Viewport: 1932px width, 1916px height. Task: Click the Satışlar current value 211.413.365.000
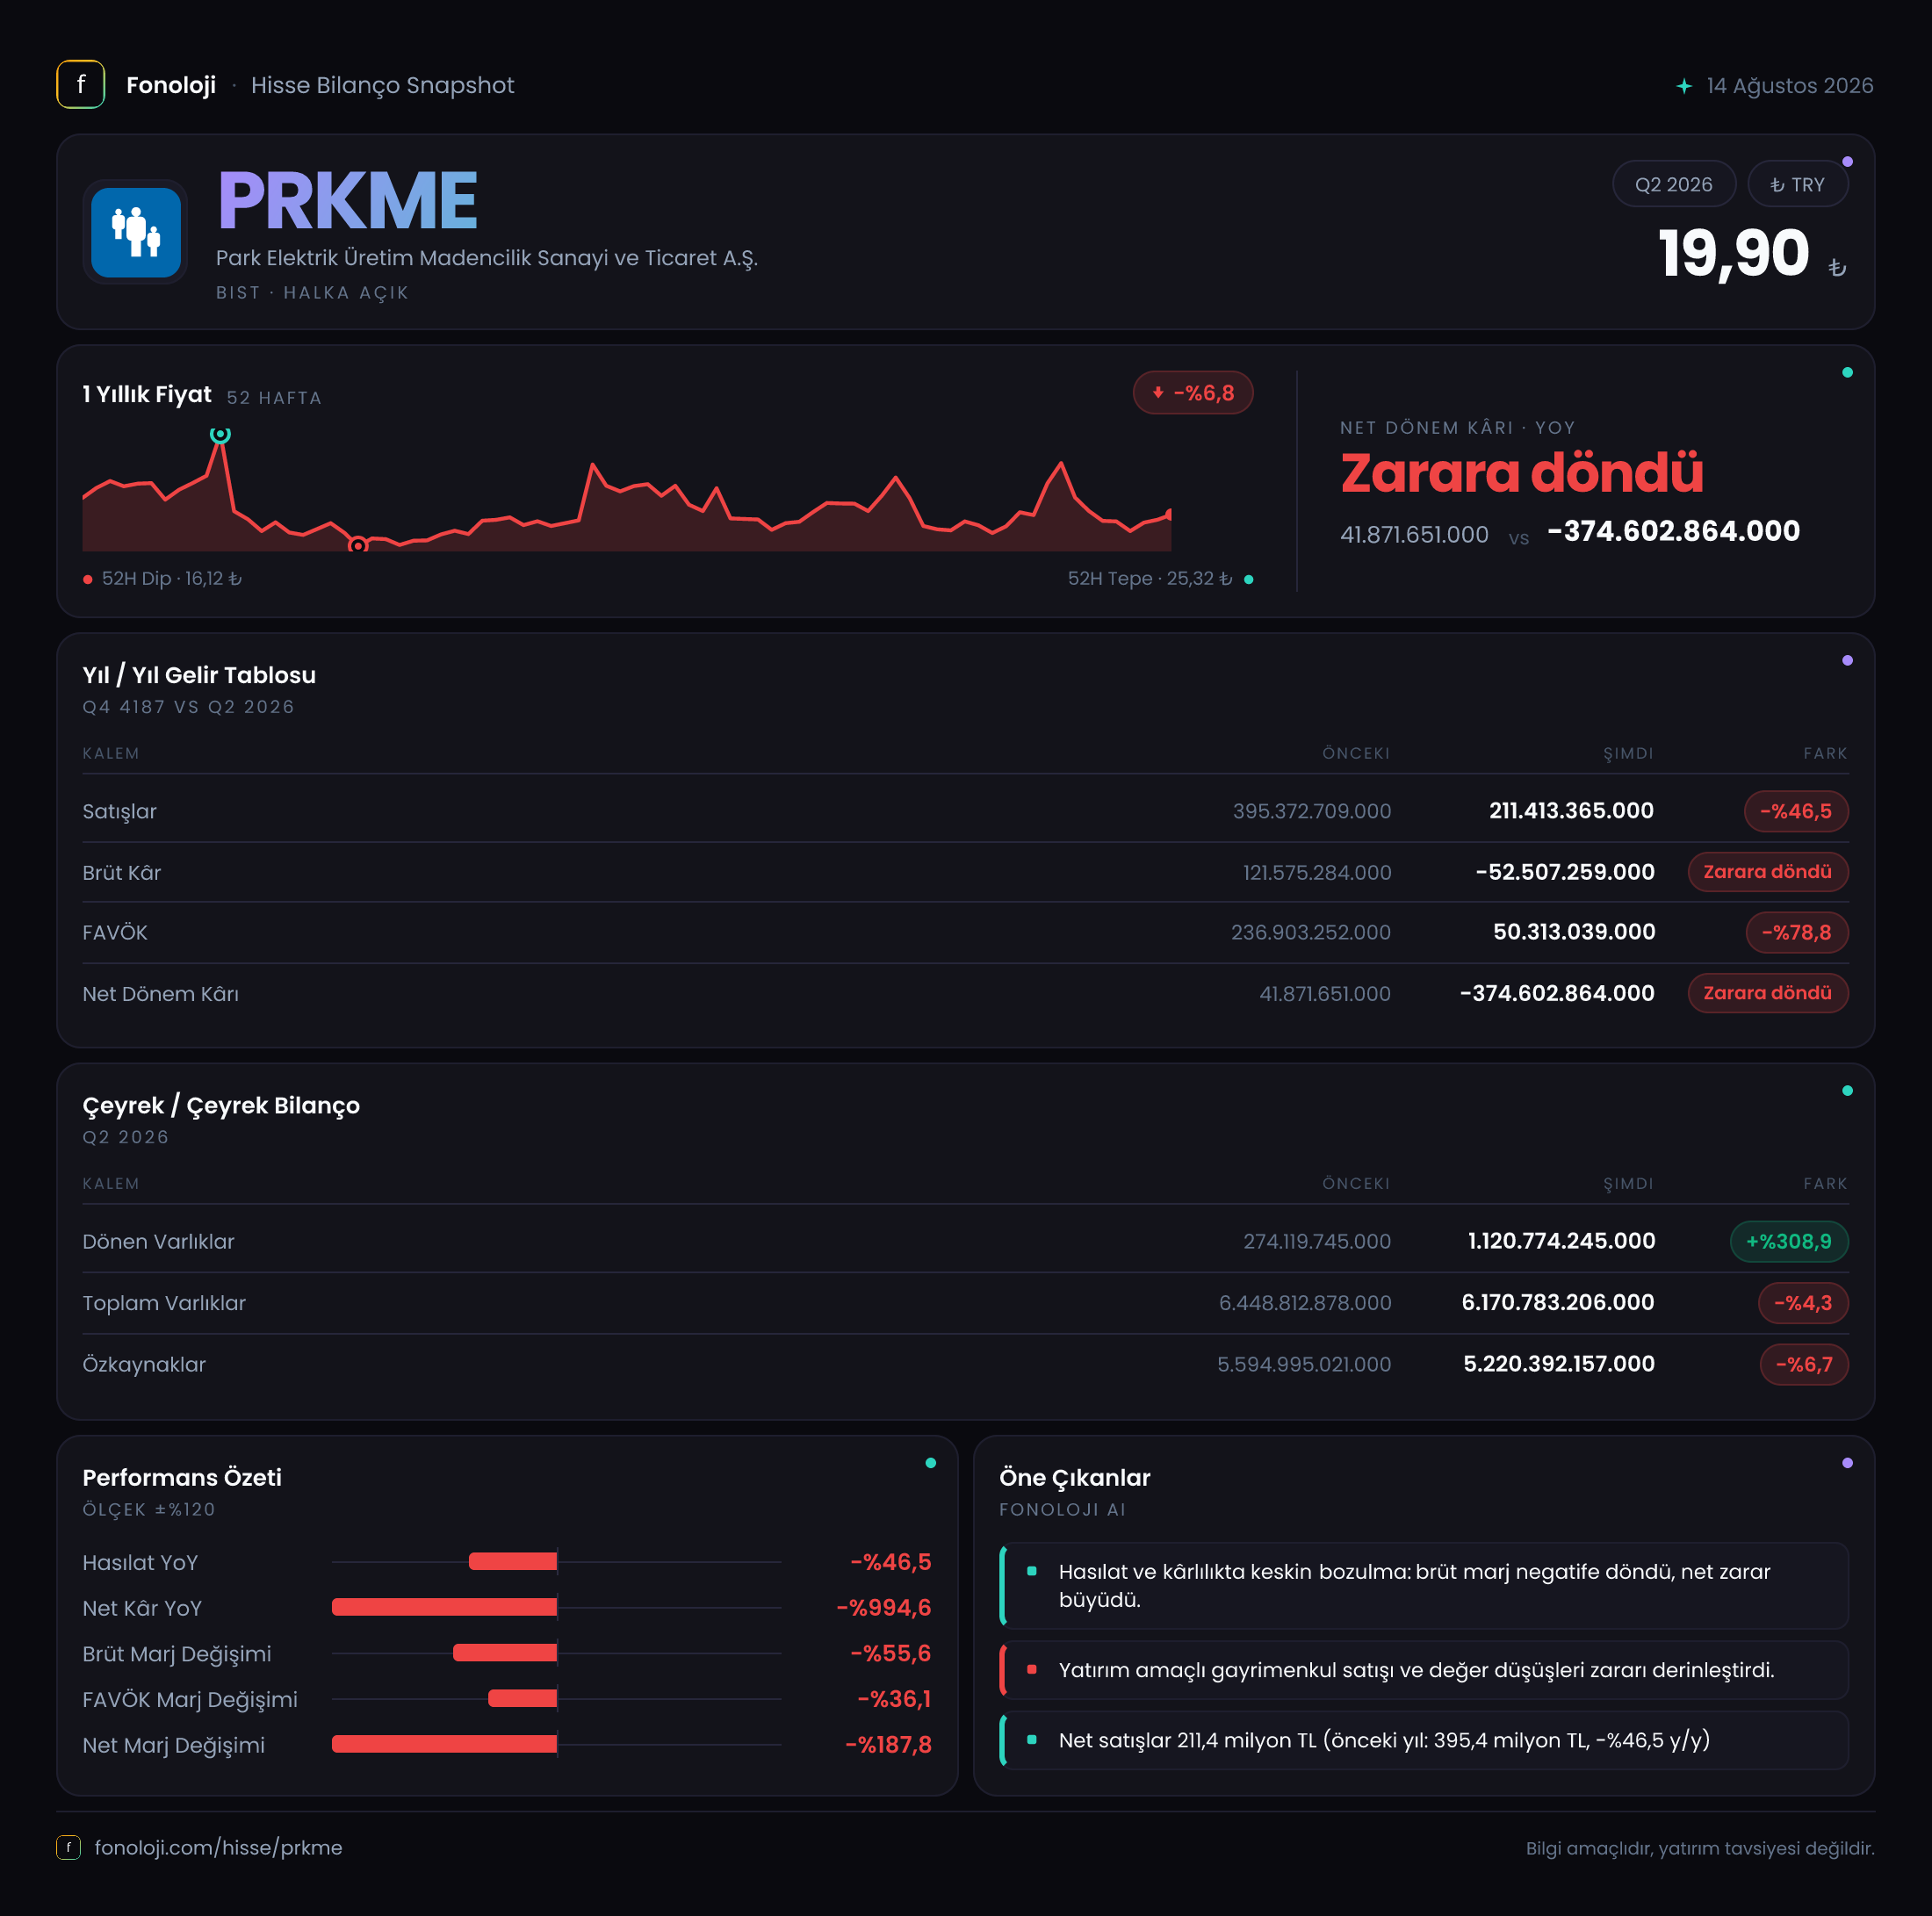click(1571, 811)
